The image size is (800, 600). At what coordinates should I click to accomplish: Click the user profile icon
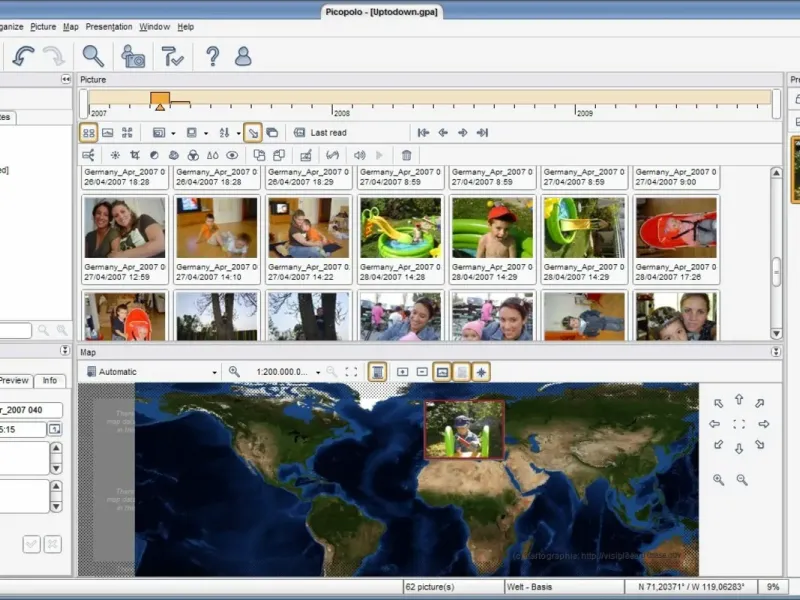point(243,56)
